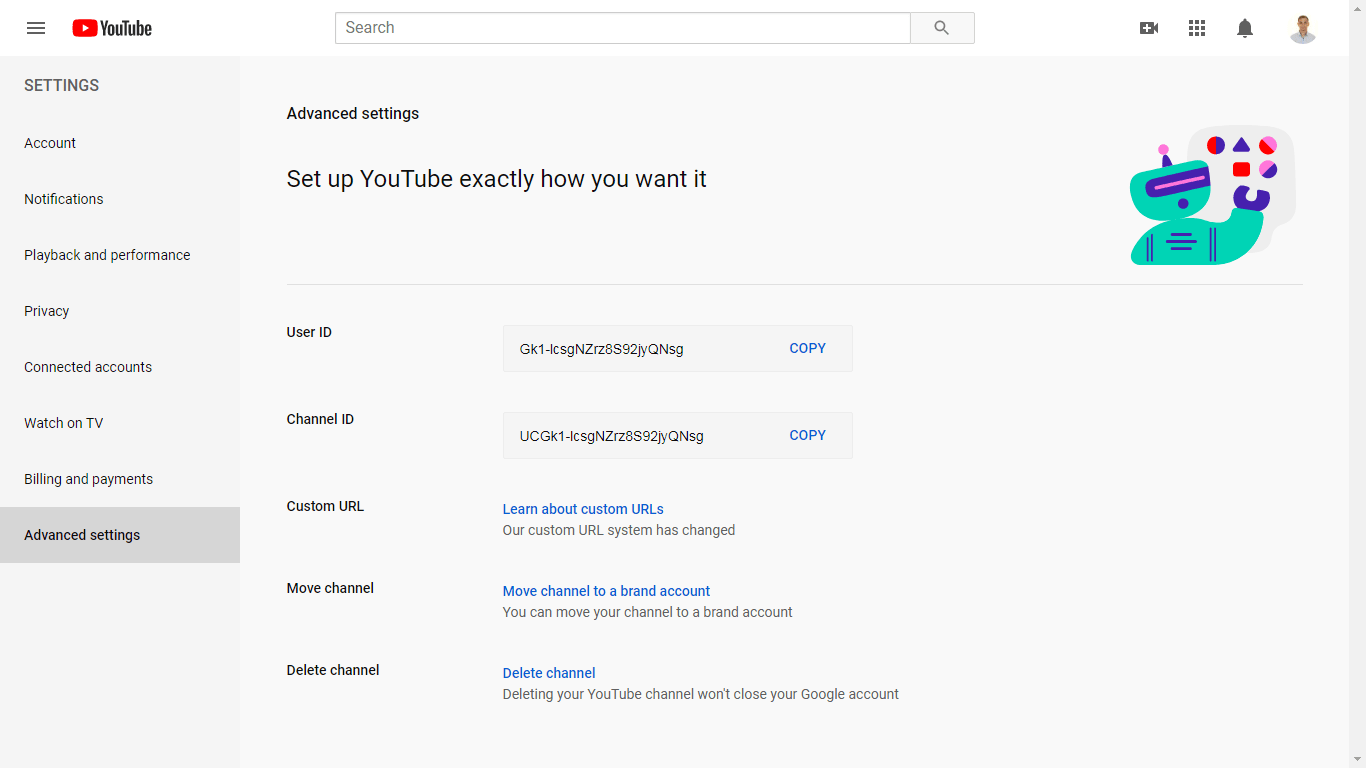The width and height of the screenshot is (1366, 768).
Task: Click the robot illustration graphic
Action: pos(1211,196)
